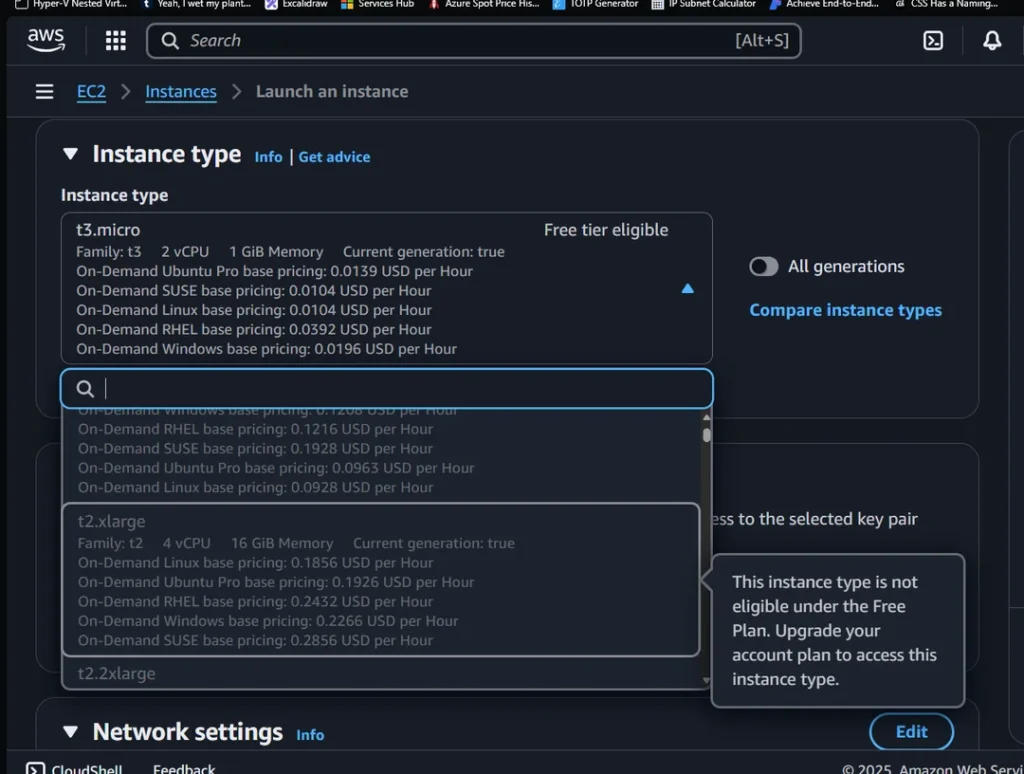
Task: Focus the AWS Search field
Action: pyautogui.click(x=473, y=40)
